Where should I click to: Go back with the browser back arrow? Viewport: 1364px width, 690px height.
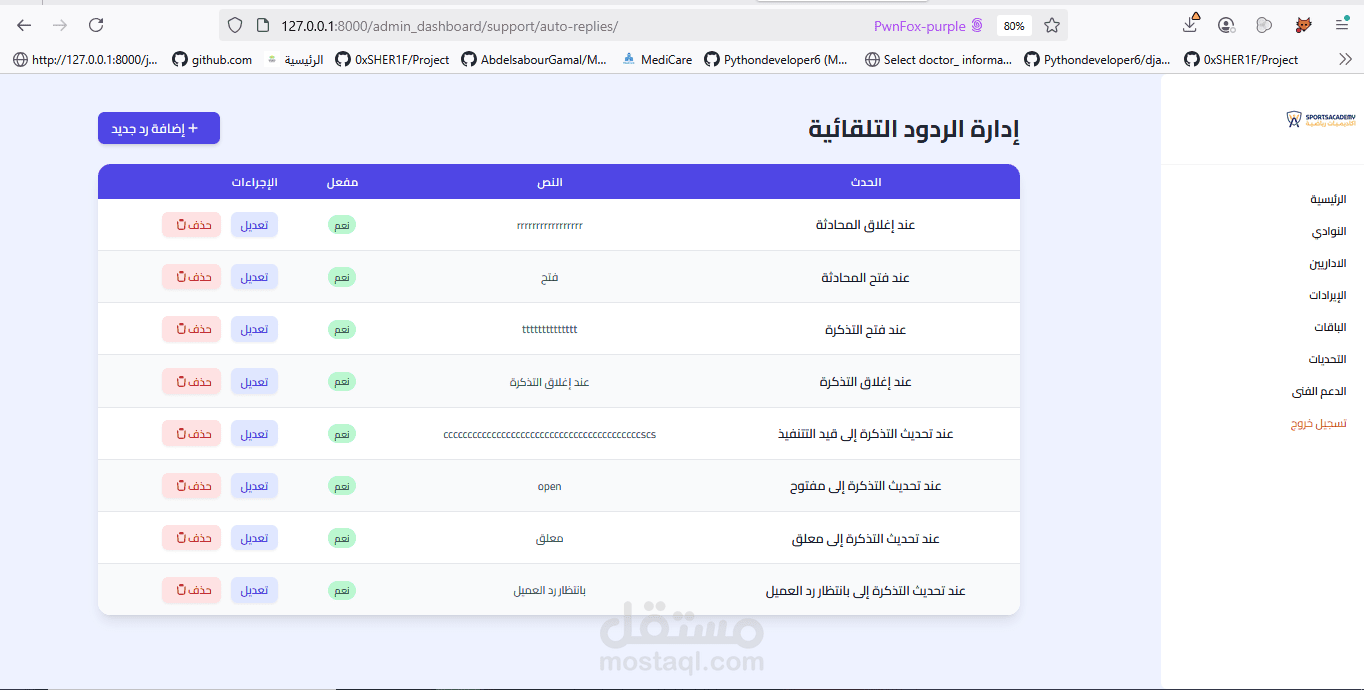point(24,25)
